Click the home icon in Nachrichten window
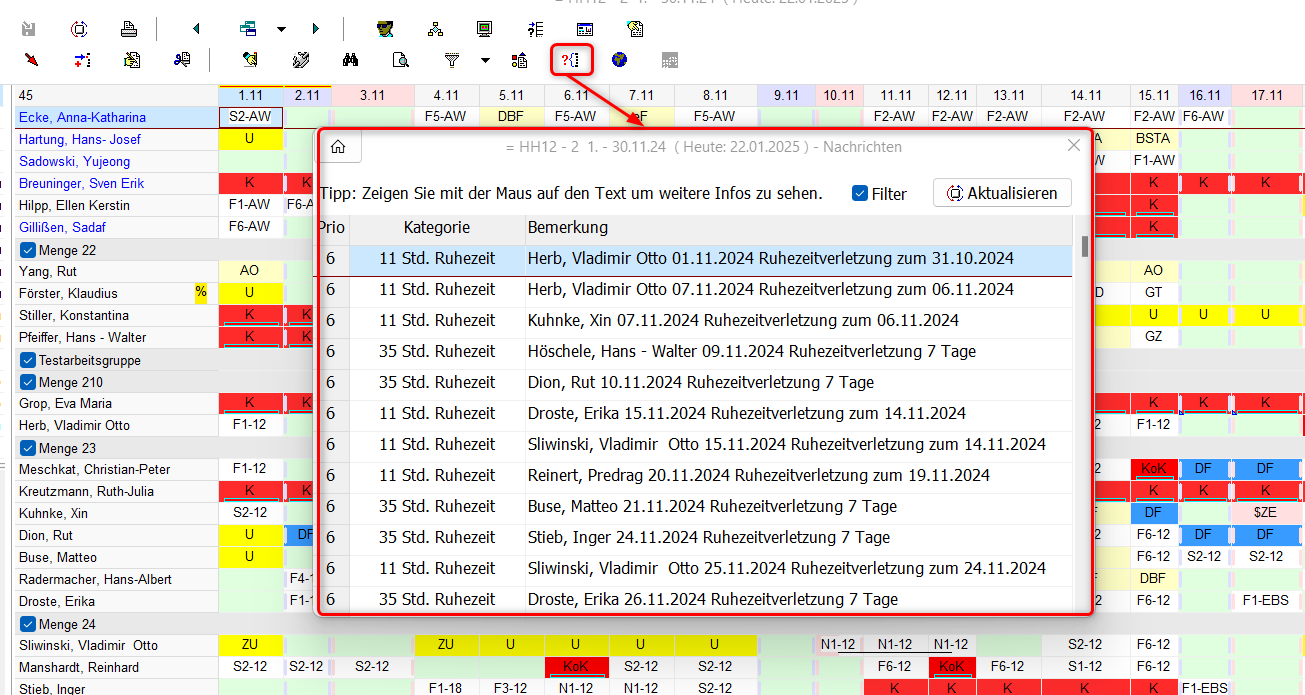Screen dimensions: 1305x695 pos(339,147)
